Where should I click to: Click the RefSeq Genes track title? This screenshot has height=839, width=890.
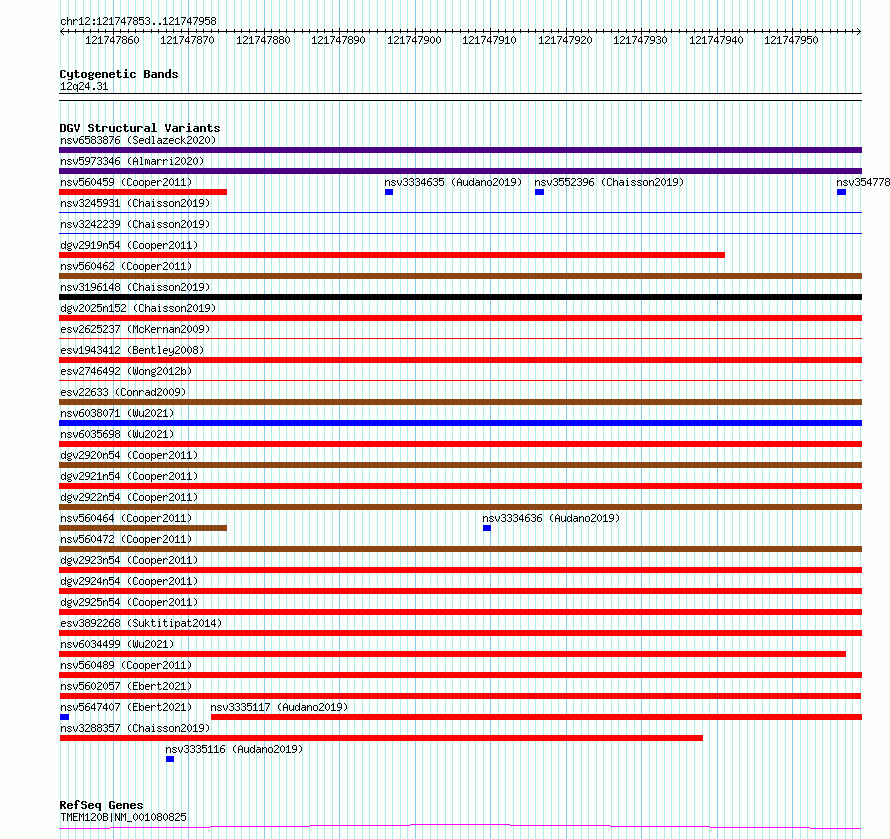tap(101, 805)
